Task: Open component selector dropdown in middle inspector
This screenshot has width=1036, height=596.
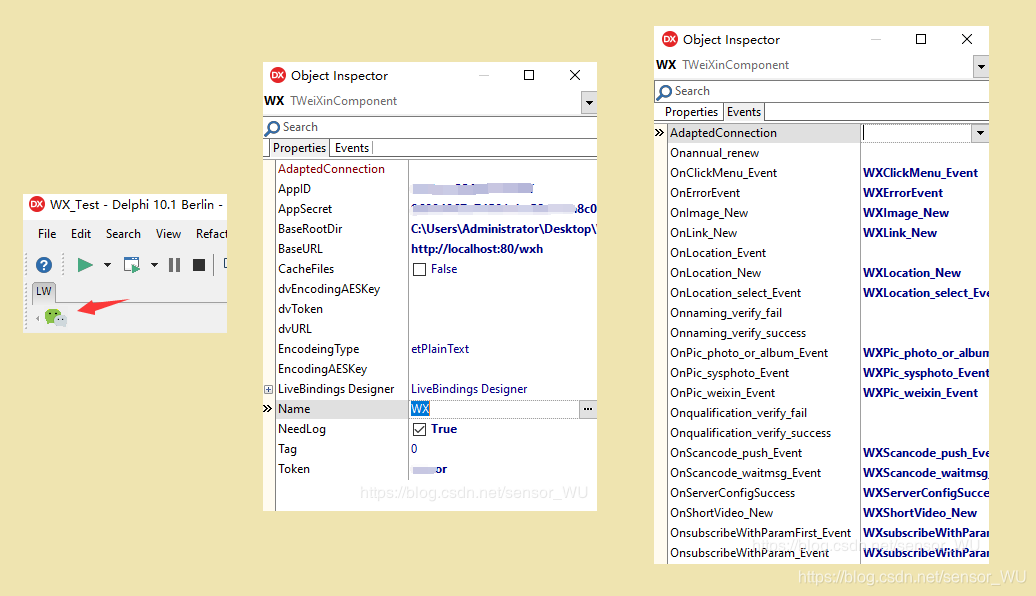Action: click(x=589, y=102)
